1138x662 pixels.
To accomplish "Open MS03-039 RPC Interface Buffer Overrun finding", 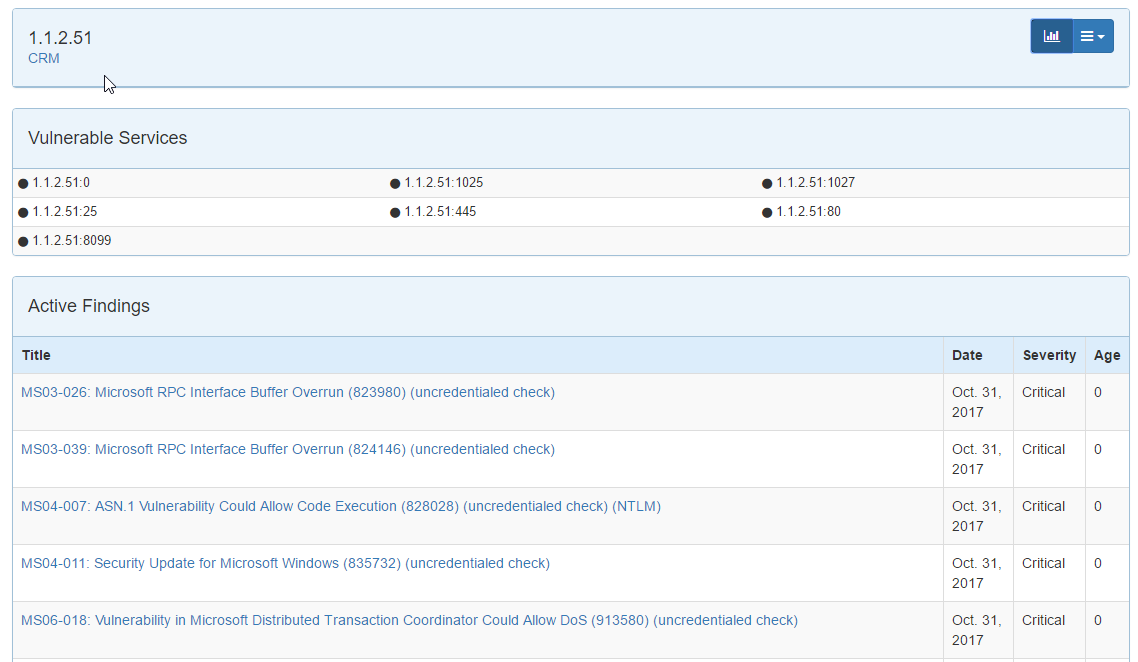I will (x=288, y=449).
